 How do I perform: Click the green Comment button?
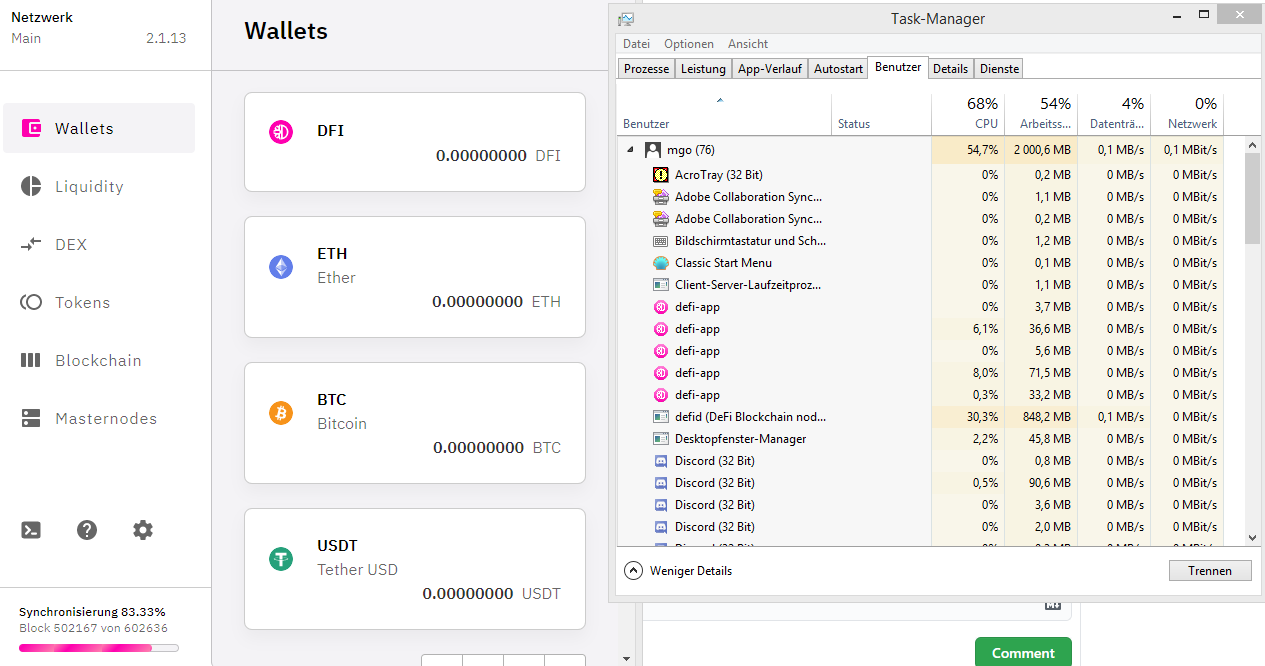(x=1023, y=652)
